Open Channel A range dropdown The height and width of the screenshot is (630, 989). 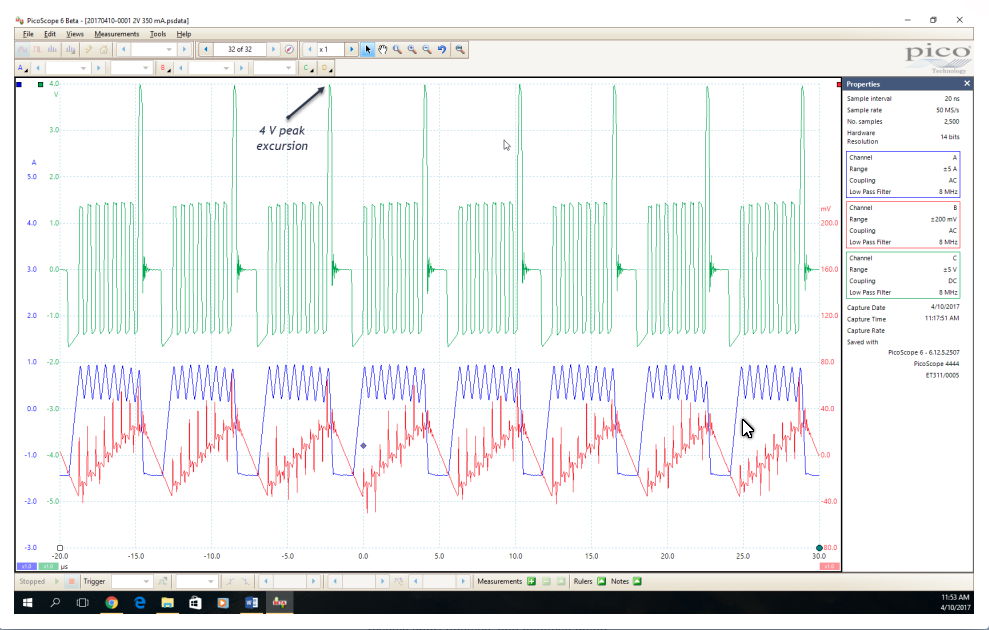(x=83, y=67)
